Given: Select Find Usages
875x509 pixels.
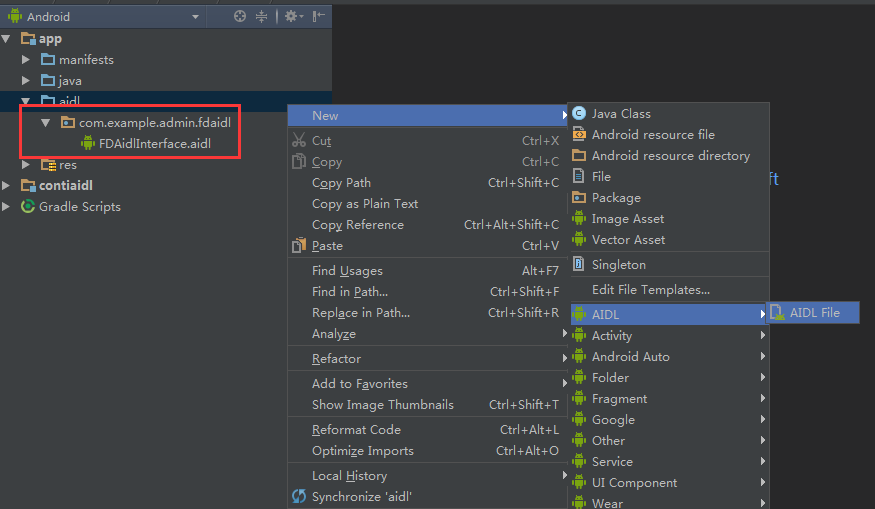Looking at the screenshot, I should (x=427, y=271).
